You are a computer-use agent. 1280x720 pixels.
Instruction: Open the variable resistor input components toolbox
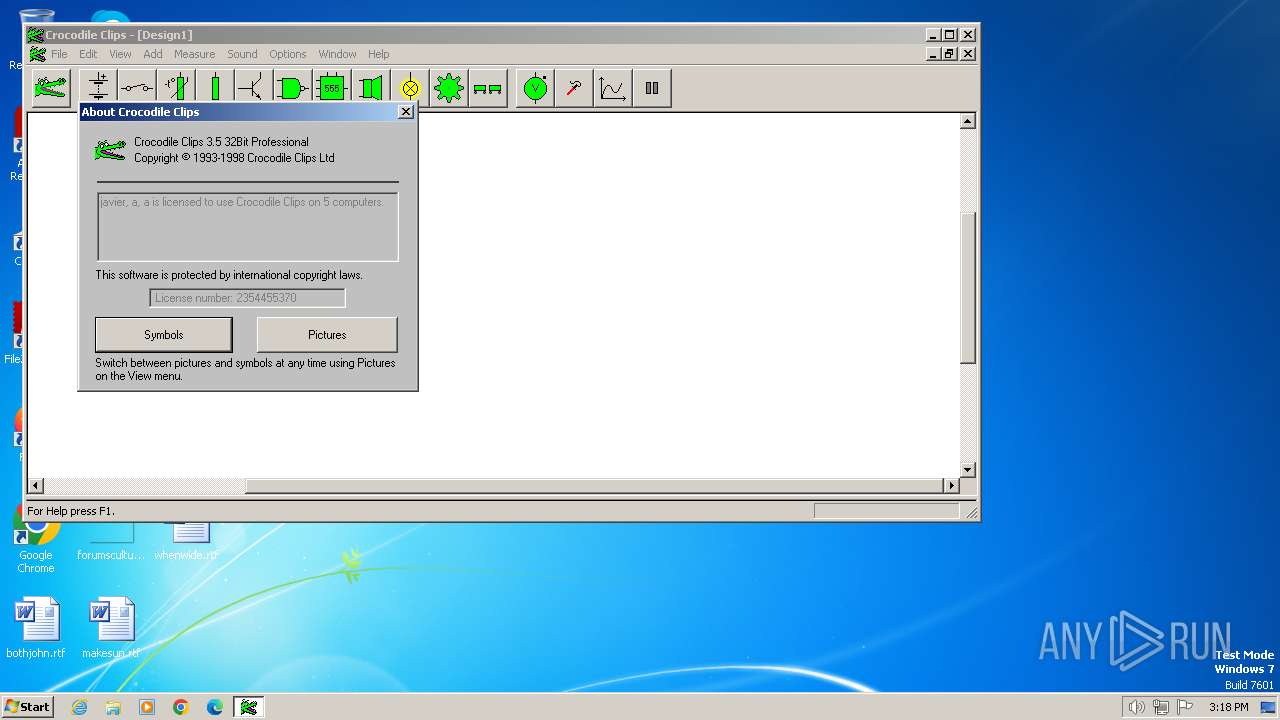176,88
